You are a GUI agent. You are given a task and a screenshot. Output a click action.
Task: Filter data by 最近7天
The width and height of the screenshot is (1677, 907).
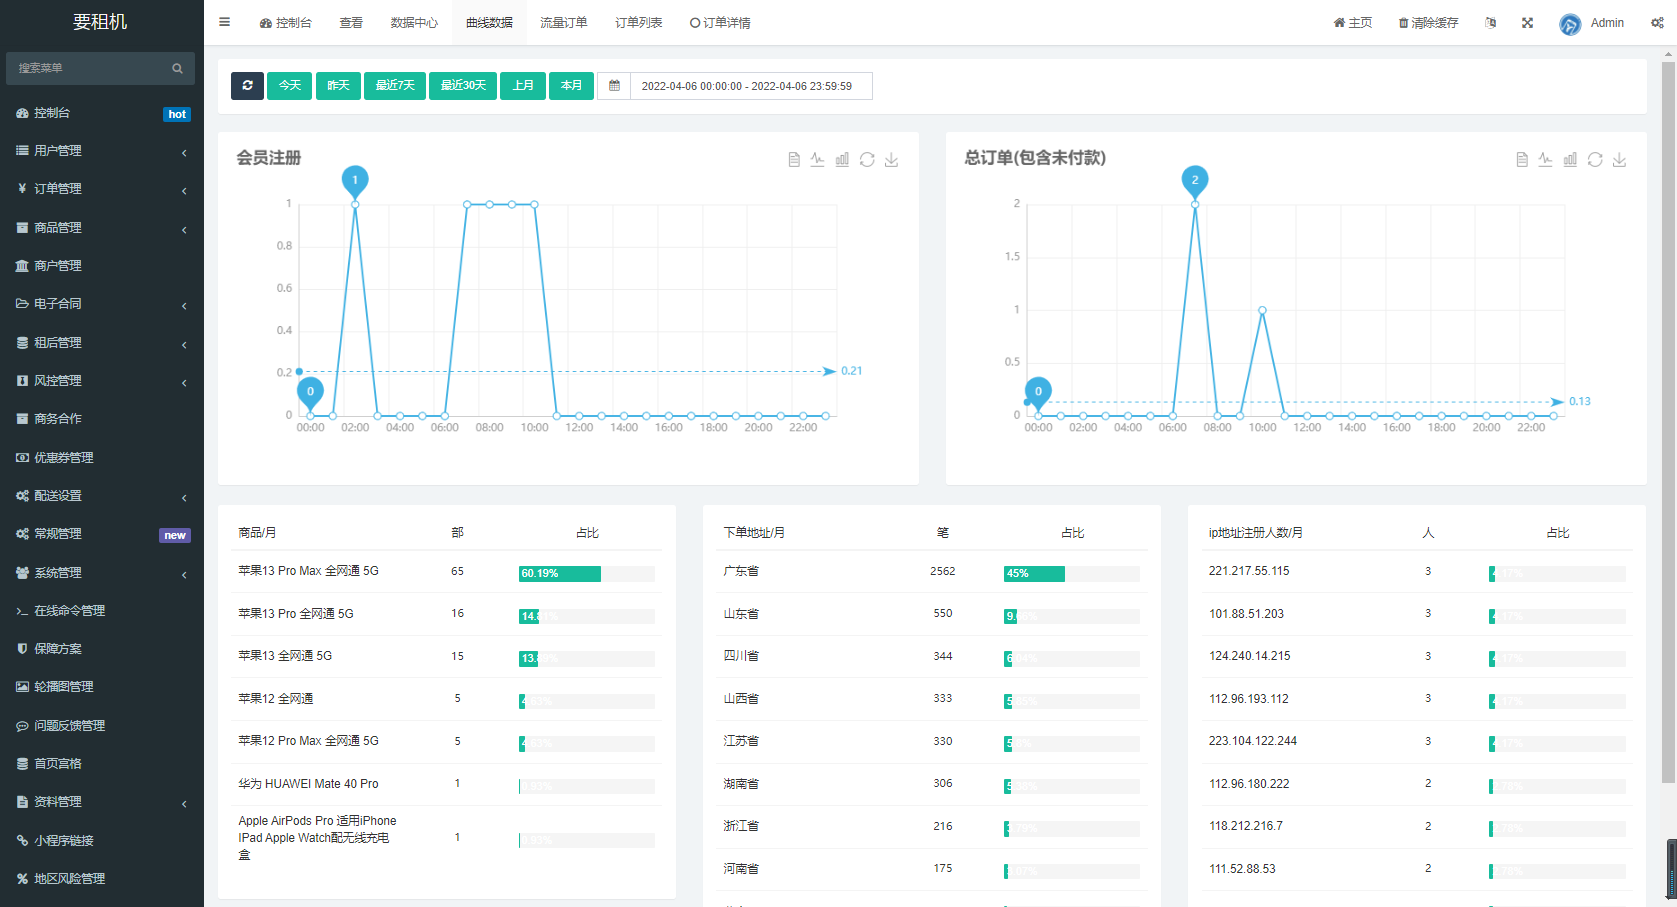pos(395,86)
